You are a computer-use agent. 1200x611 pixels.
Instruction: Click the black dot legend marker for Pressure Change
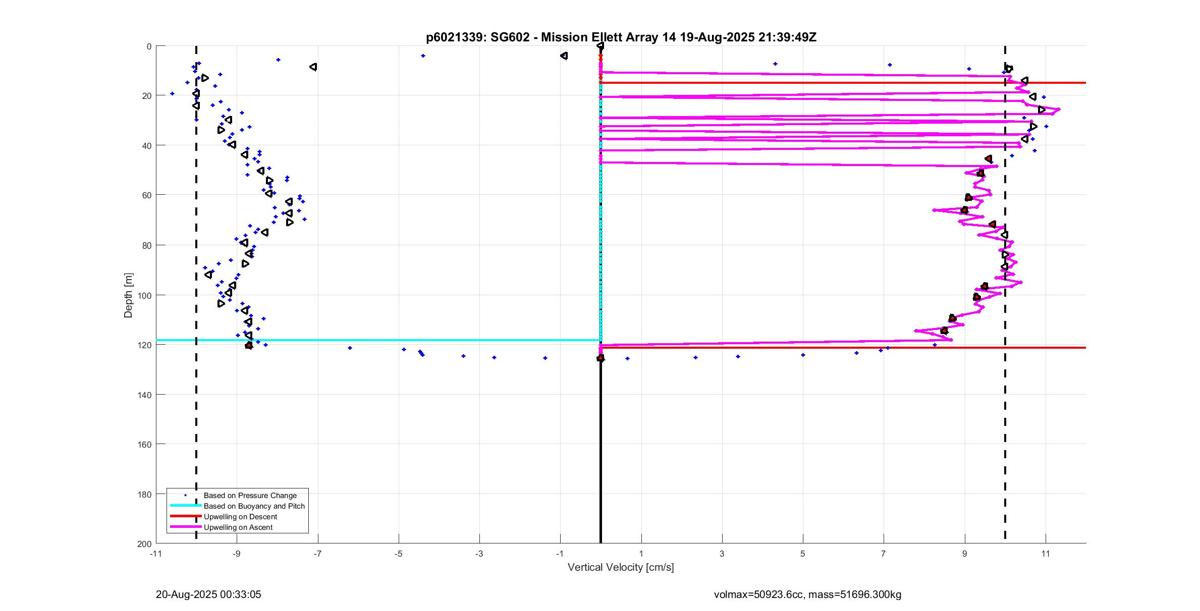185,495
